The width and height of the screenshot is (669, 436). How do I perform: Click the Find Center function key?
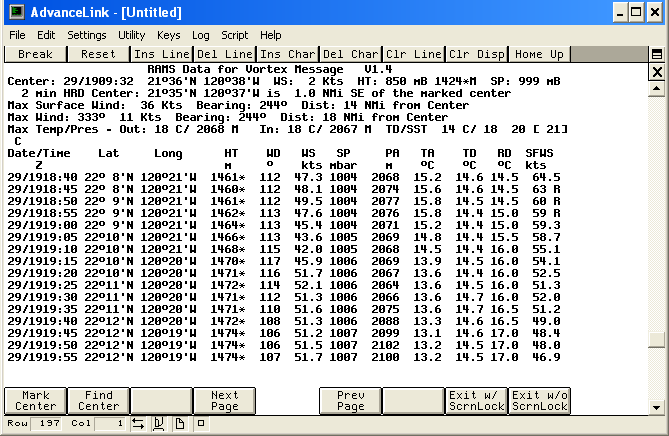point(98,401)
